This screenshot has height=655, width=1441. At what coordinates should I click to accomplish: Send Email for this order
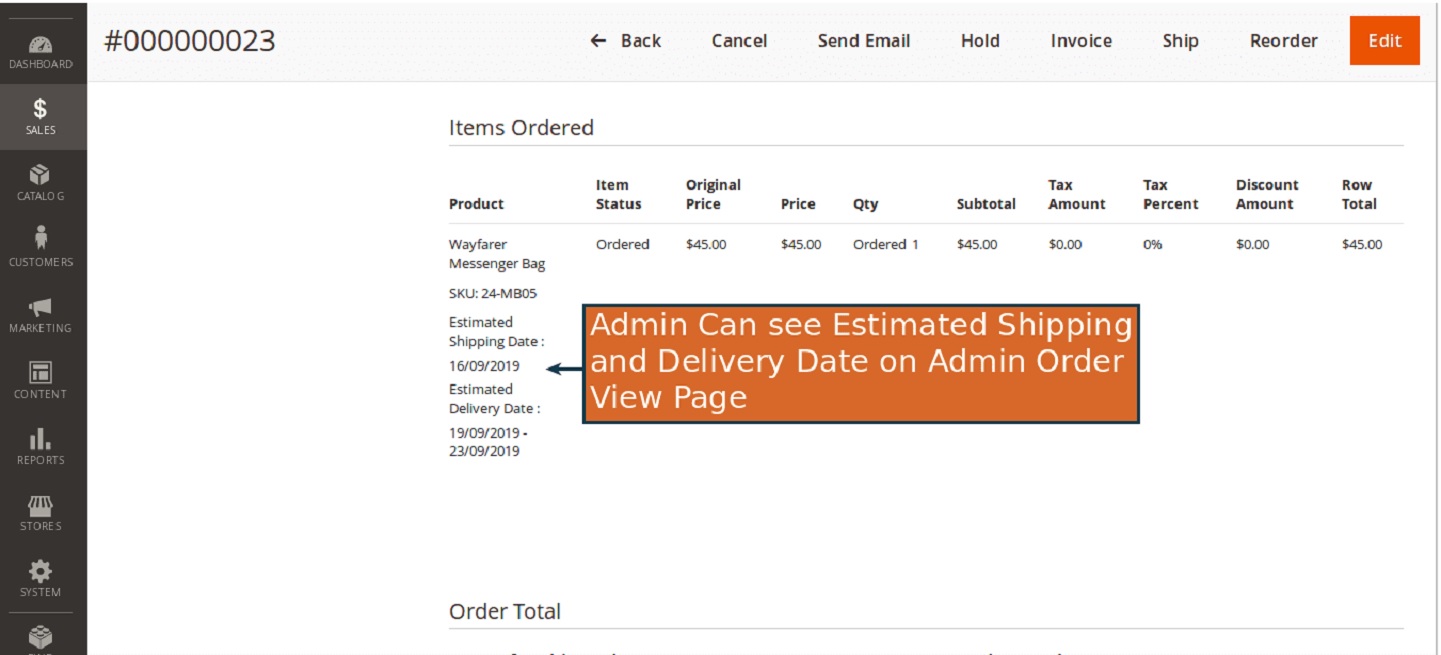coord(864,41)
